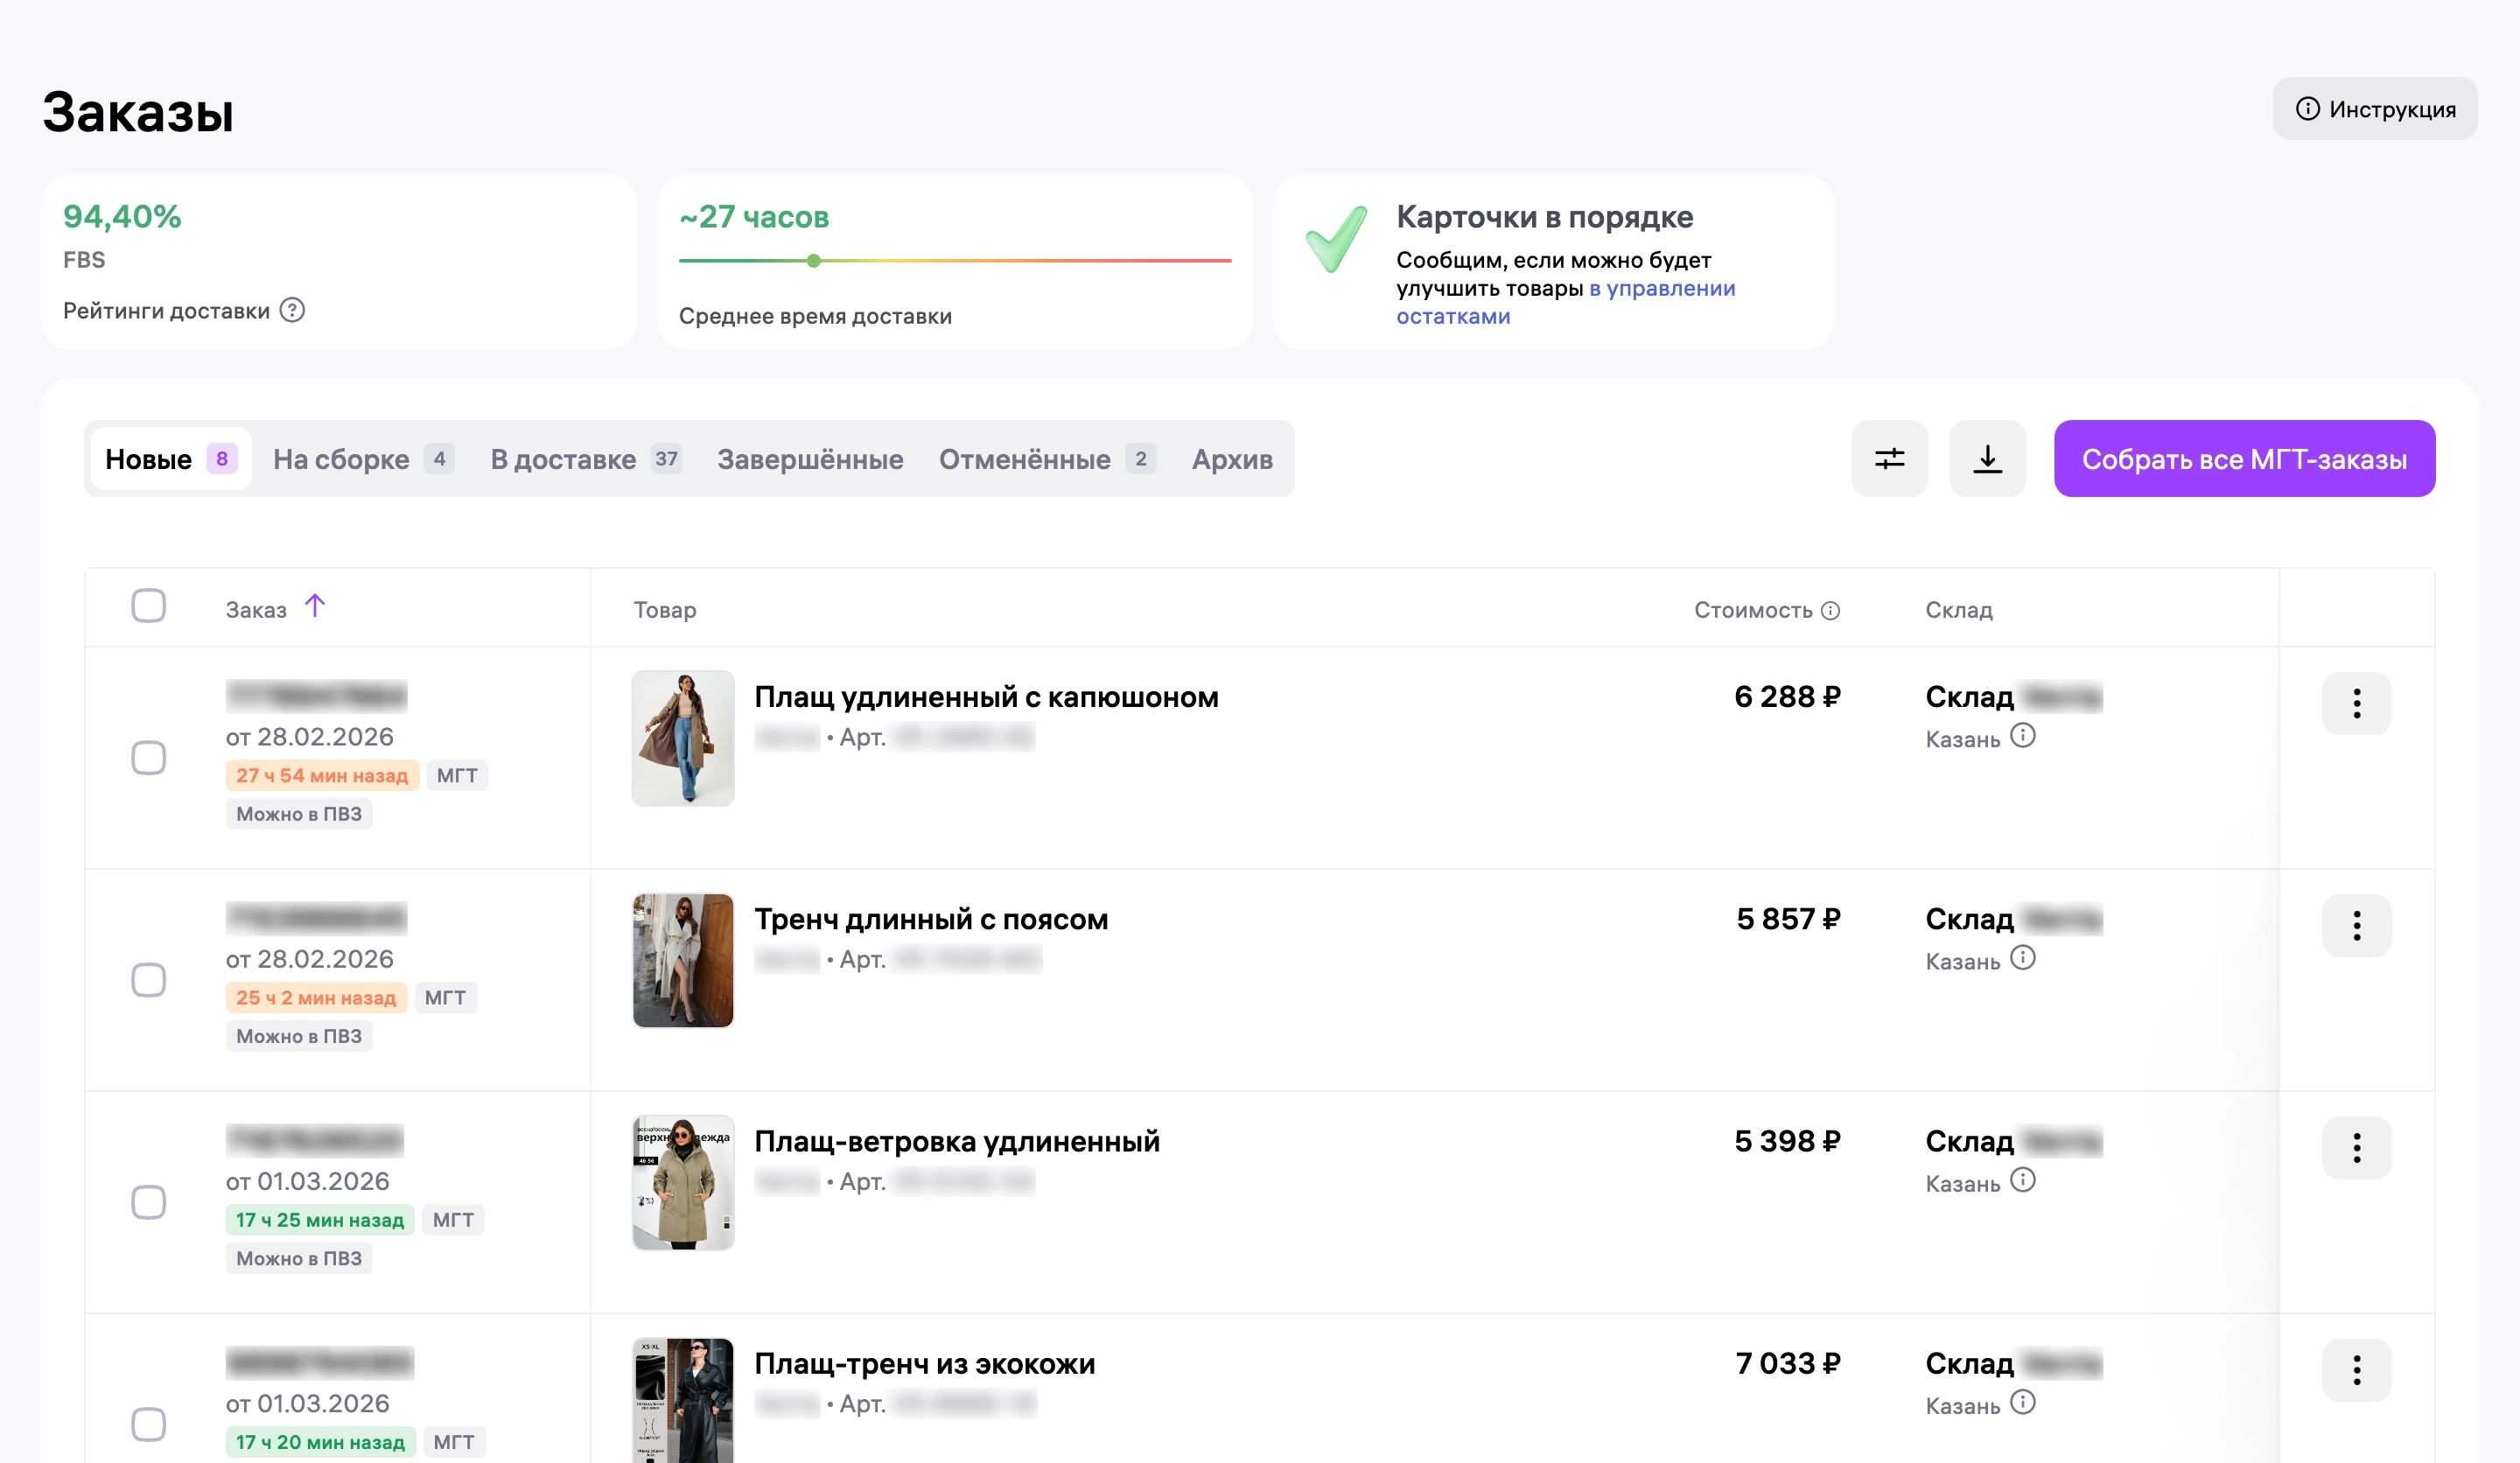Open the Отменённые tab
The image size is (2520, 1463).
pyautogui.click(x=1047, y=459)
